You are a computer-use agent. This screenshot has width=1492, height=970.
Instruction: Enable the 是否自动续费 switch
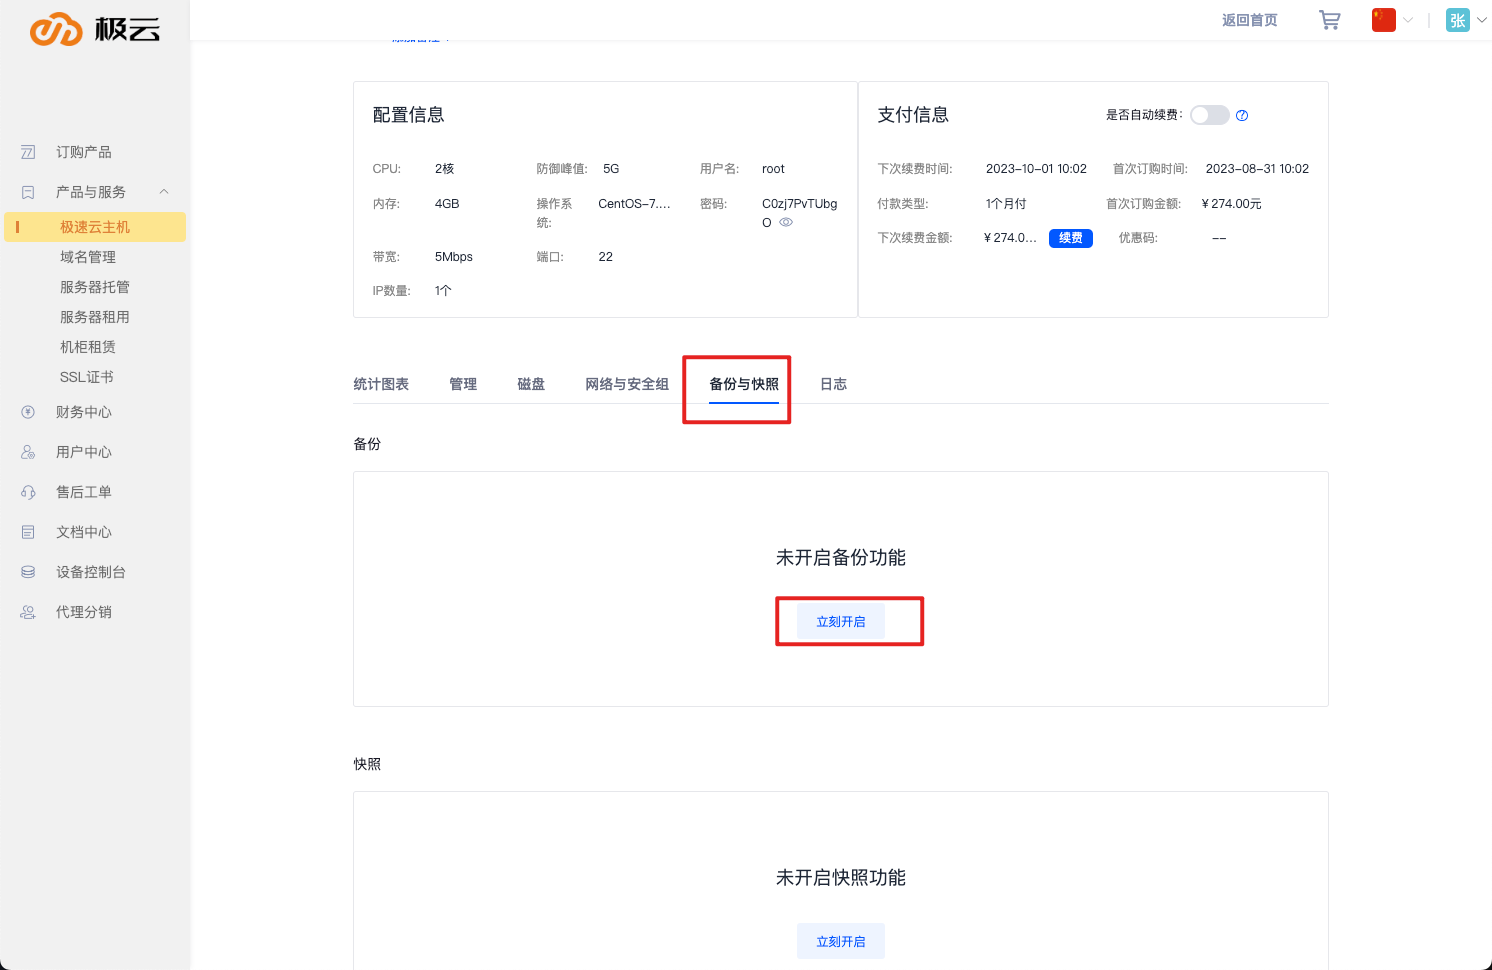[1209, 115]
